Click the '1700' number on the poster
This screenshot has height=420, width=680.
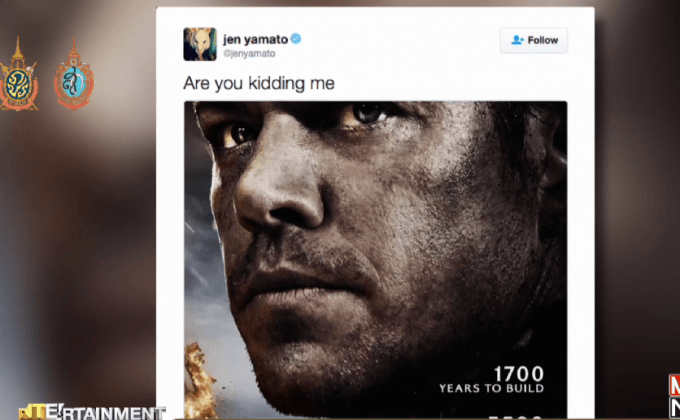click(x=519, y=374)
